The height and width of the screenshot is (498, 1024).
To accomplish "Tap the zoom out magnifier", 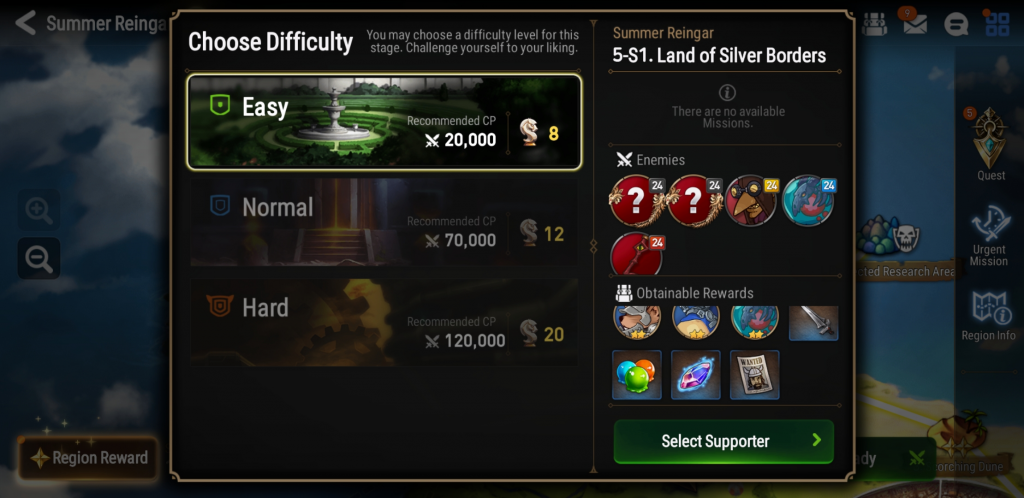I will (x=39, y=258).
